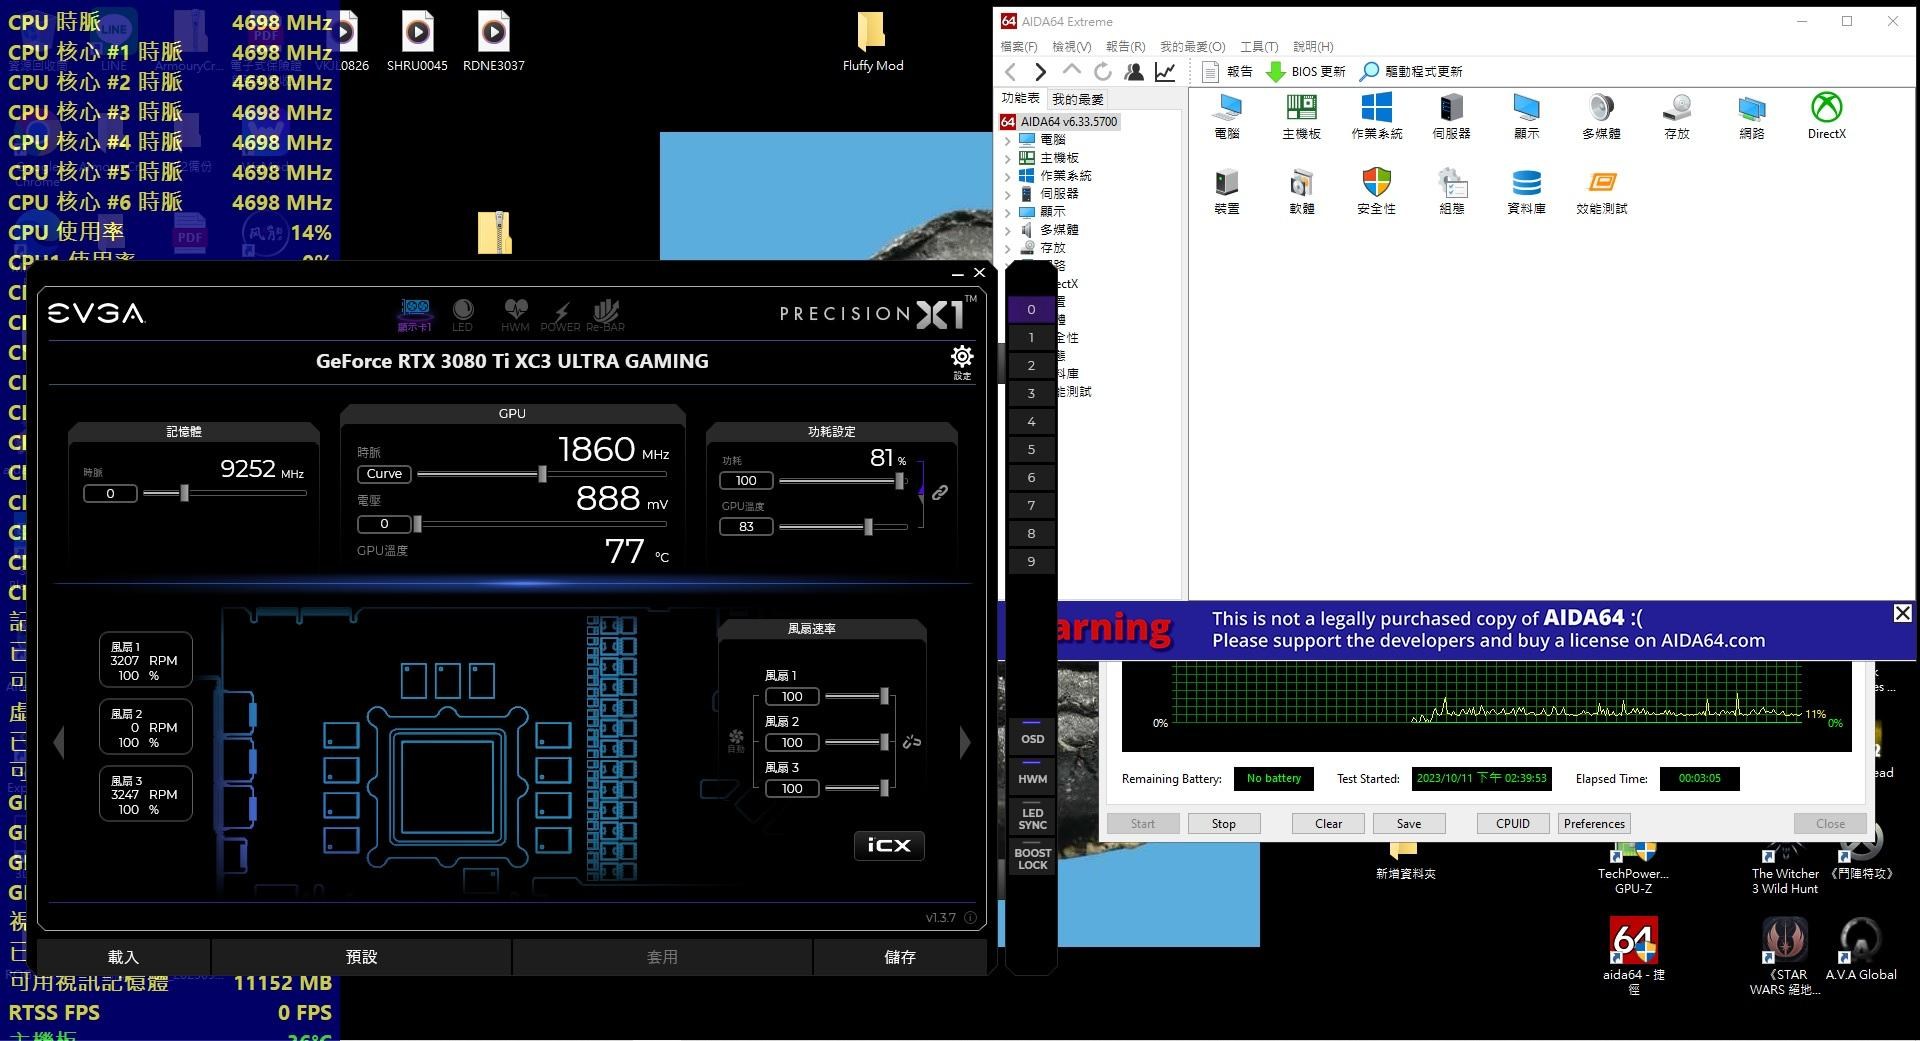Viewport: 1920px width, 1041px height.
Task: Open the 工具(T) menu in AIDA64
Action: [x=1259, y=47]
